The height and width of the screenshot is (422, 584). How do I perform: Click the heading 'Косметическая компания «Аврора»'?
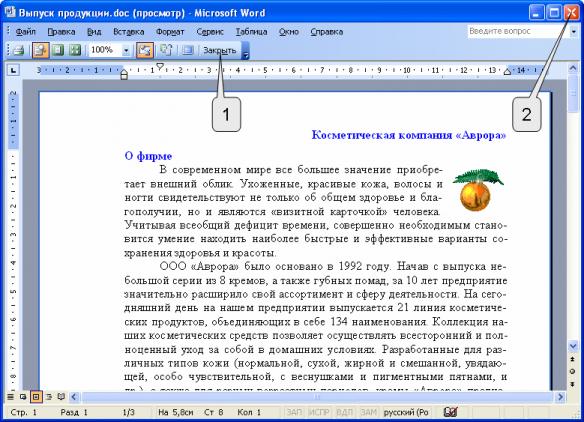point(409,135)
